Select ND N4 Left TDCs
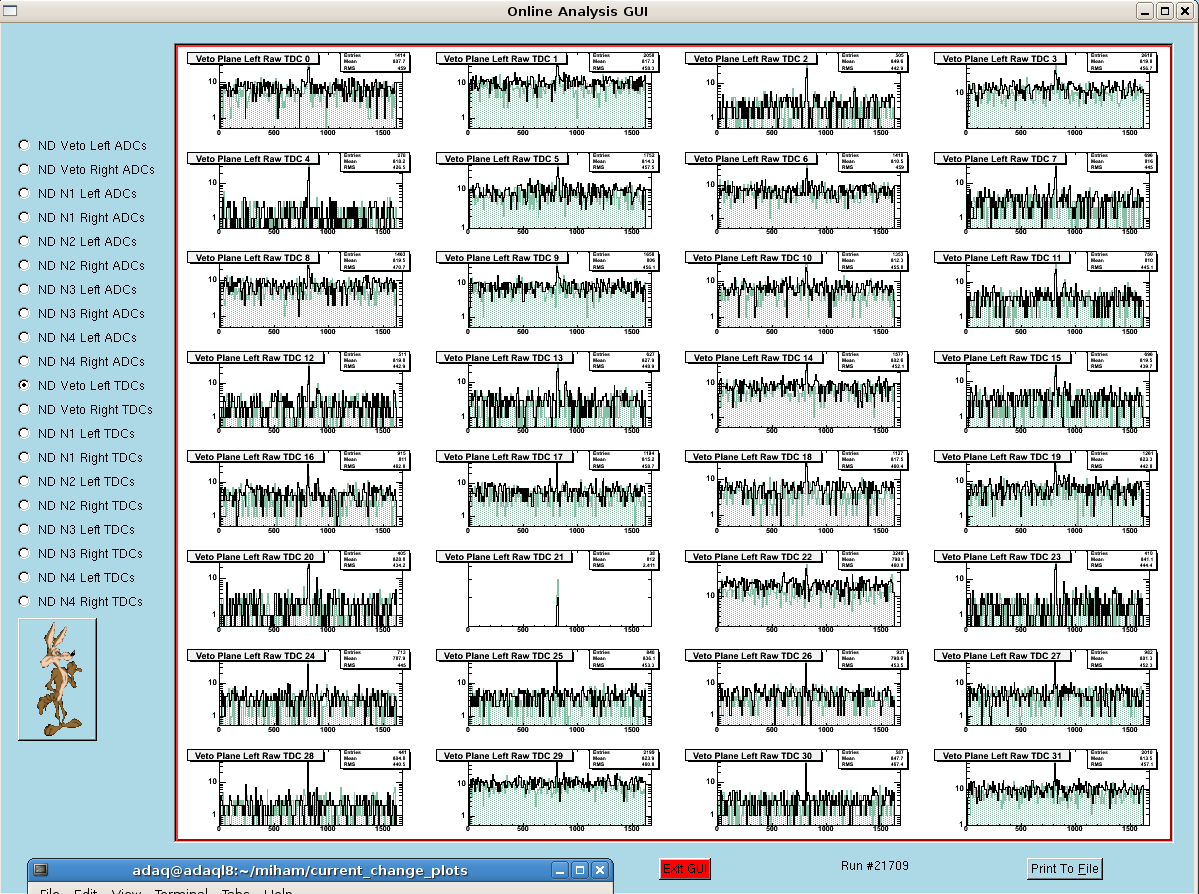1199x894 pixels. pos(24,577)
